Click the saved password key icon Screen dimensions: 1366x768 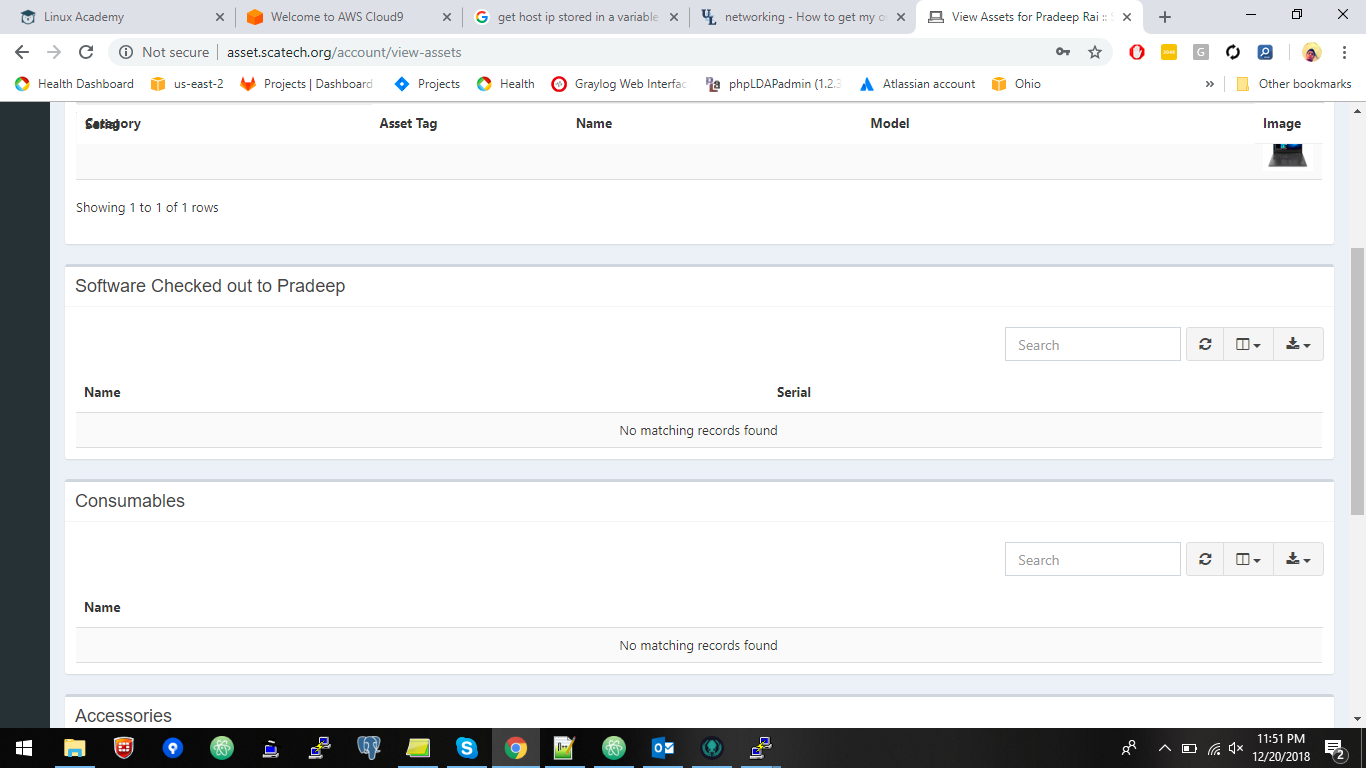1063,52
